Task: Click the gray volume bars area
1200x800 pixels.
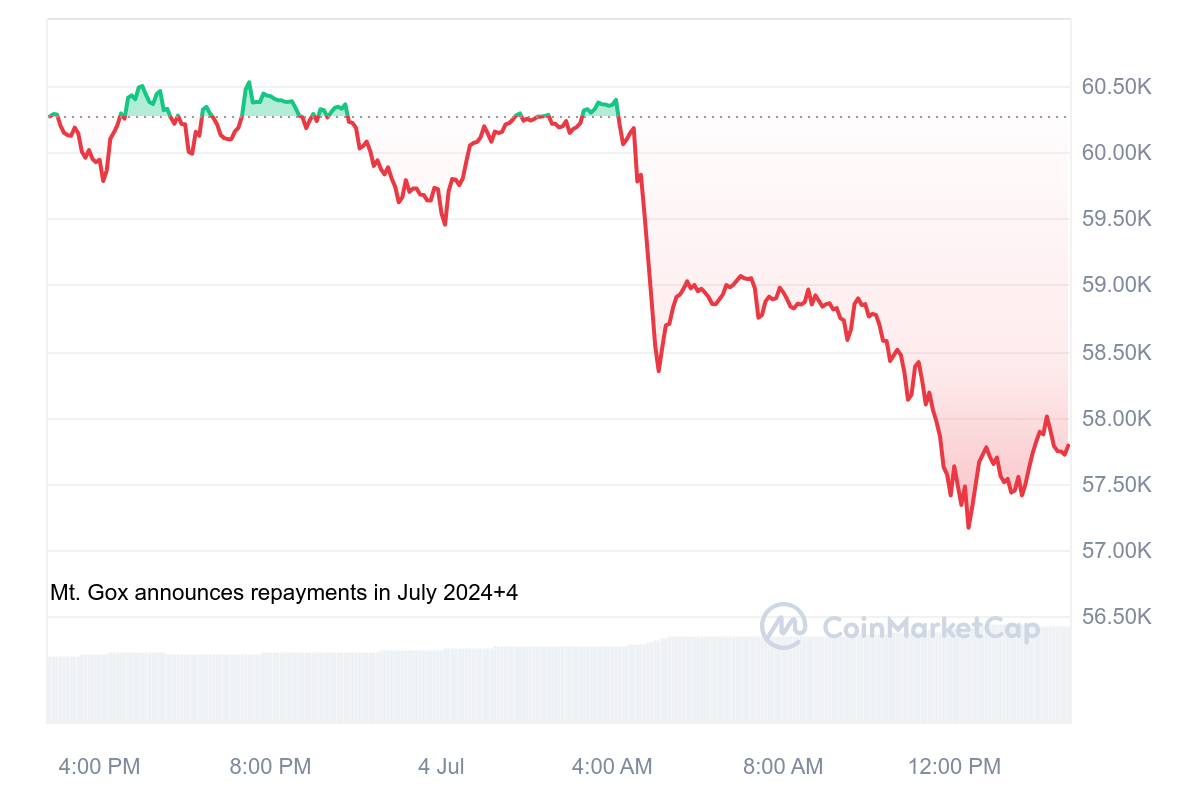Action: tap(558, 680)
